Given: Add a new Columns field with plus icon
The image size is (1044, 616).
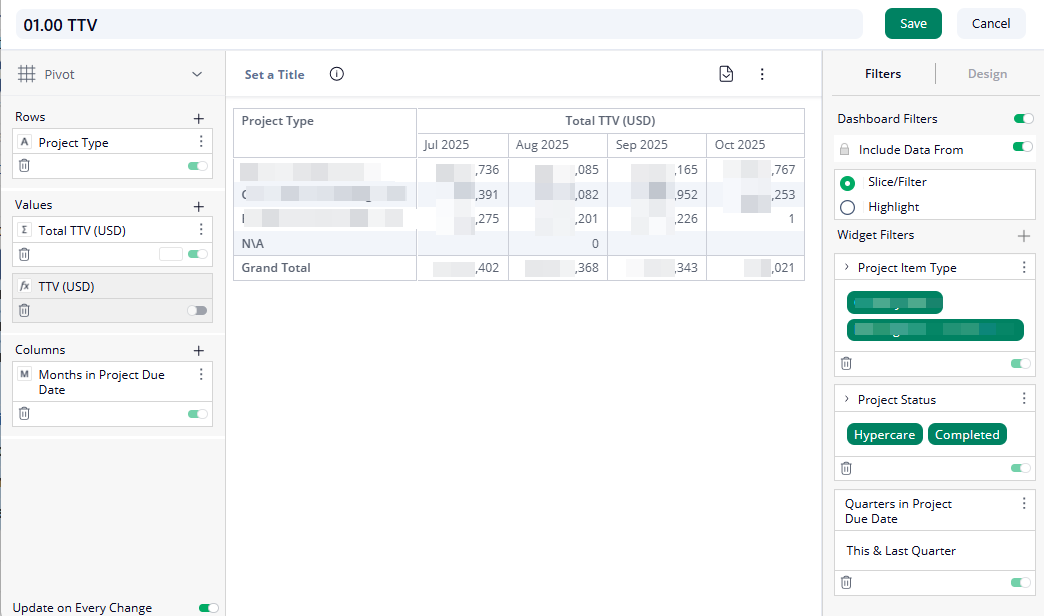Looking at the screenshot, I should (198, 351).
